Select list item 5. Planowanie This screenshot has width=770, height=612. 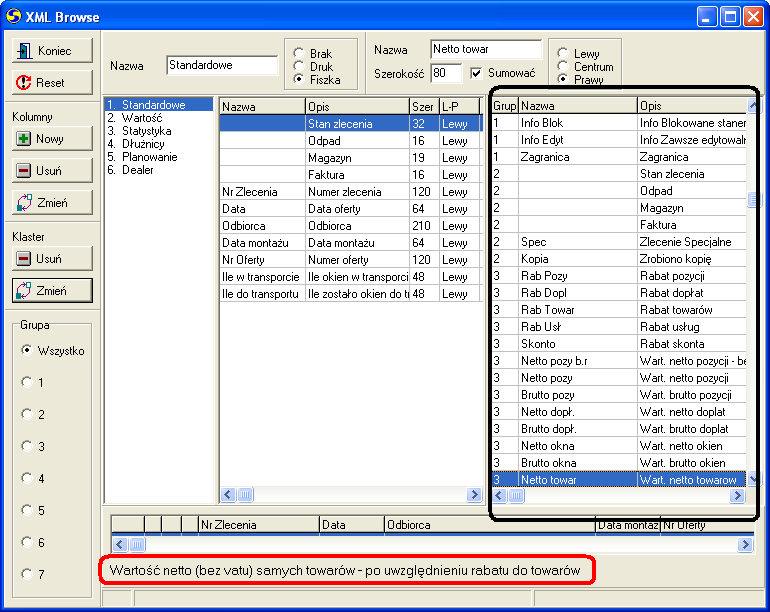click(159, 157)
